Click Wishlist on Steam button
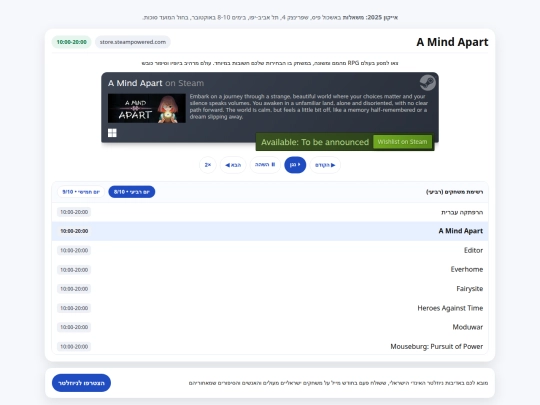The width and height of the screenshot is (540, 405). pyautogui.click(x=402, y=142)
